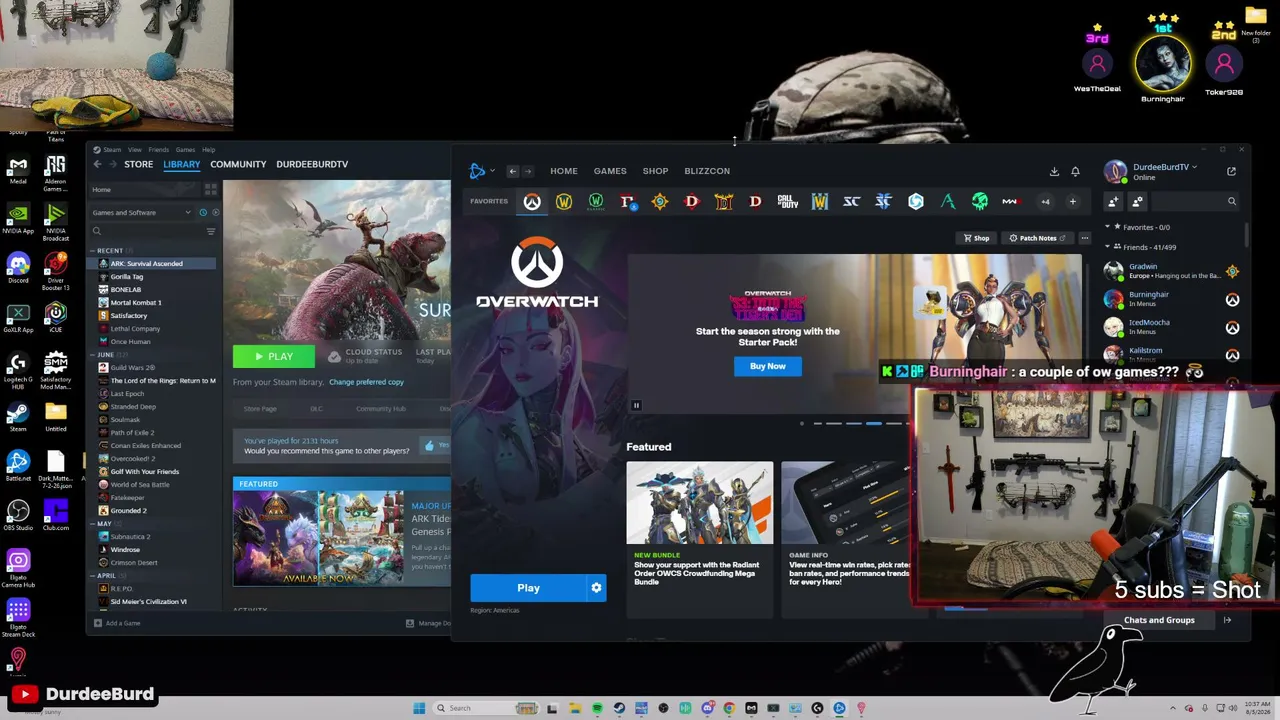Go back in Battle.net navigation
The height and width of the screenshot is (720, 1280).
513,171
